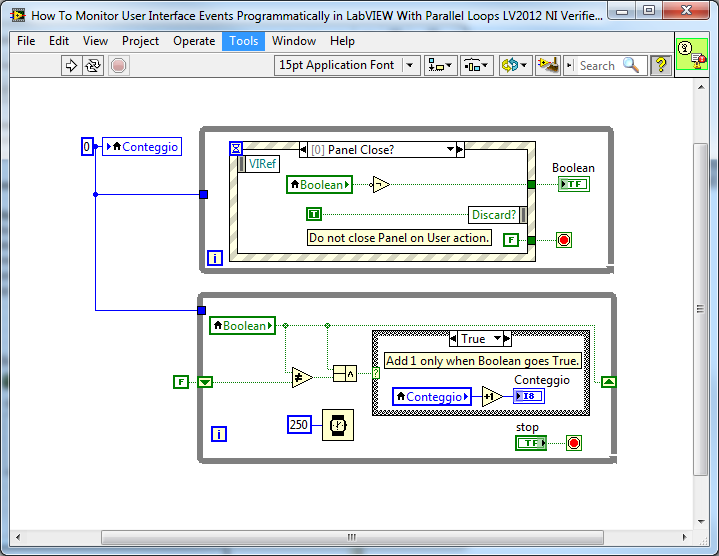Open the Window menu
719x556 pixels.
click(294, 41)
